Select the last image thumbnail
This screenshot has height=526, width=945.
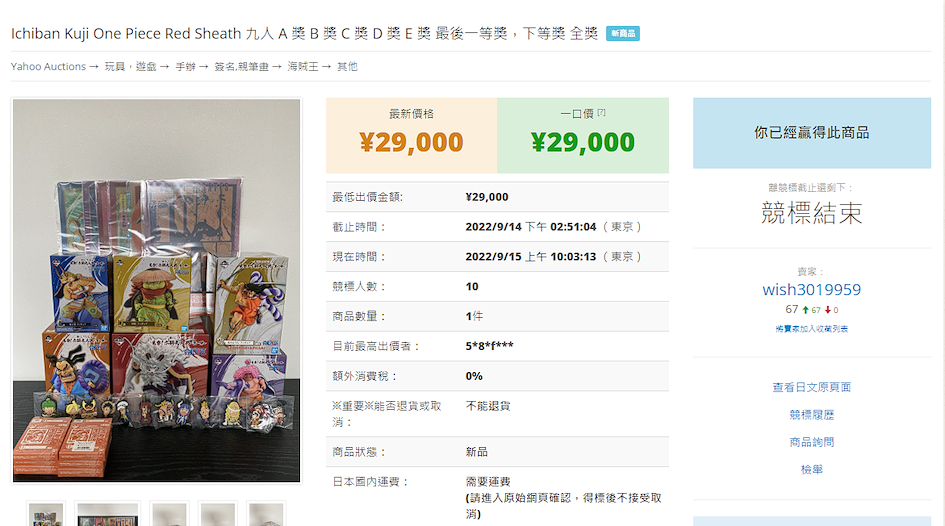[x=266, y=514]
